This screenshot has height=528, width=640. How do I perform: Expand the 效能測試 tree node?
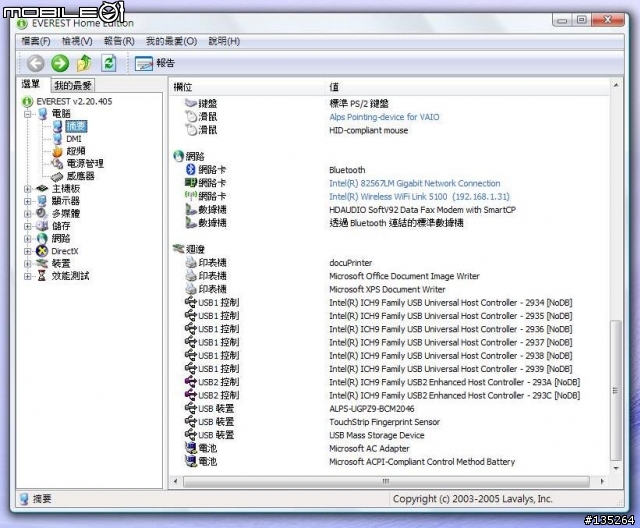tap(27, 276)
